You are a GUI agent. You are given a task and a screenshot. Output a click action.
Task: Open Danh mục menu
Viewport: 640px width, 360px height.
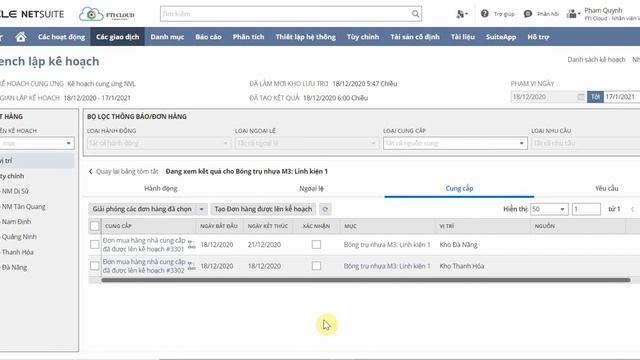pyautogui.click(x=167, y=37)
